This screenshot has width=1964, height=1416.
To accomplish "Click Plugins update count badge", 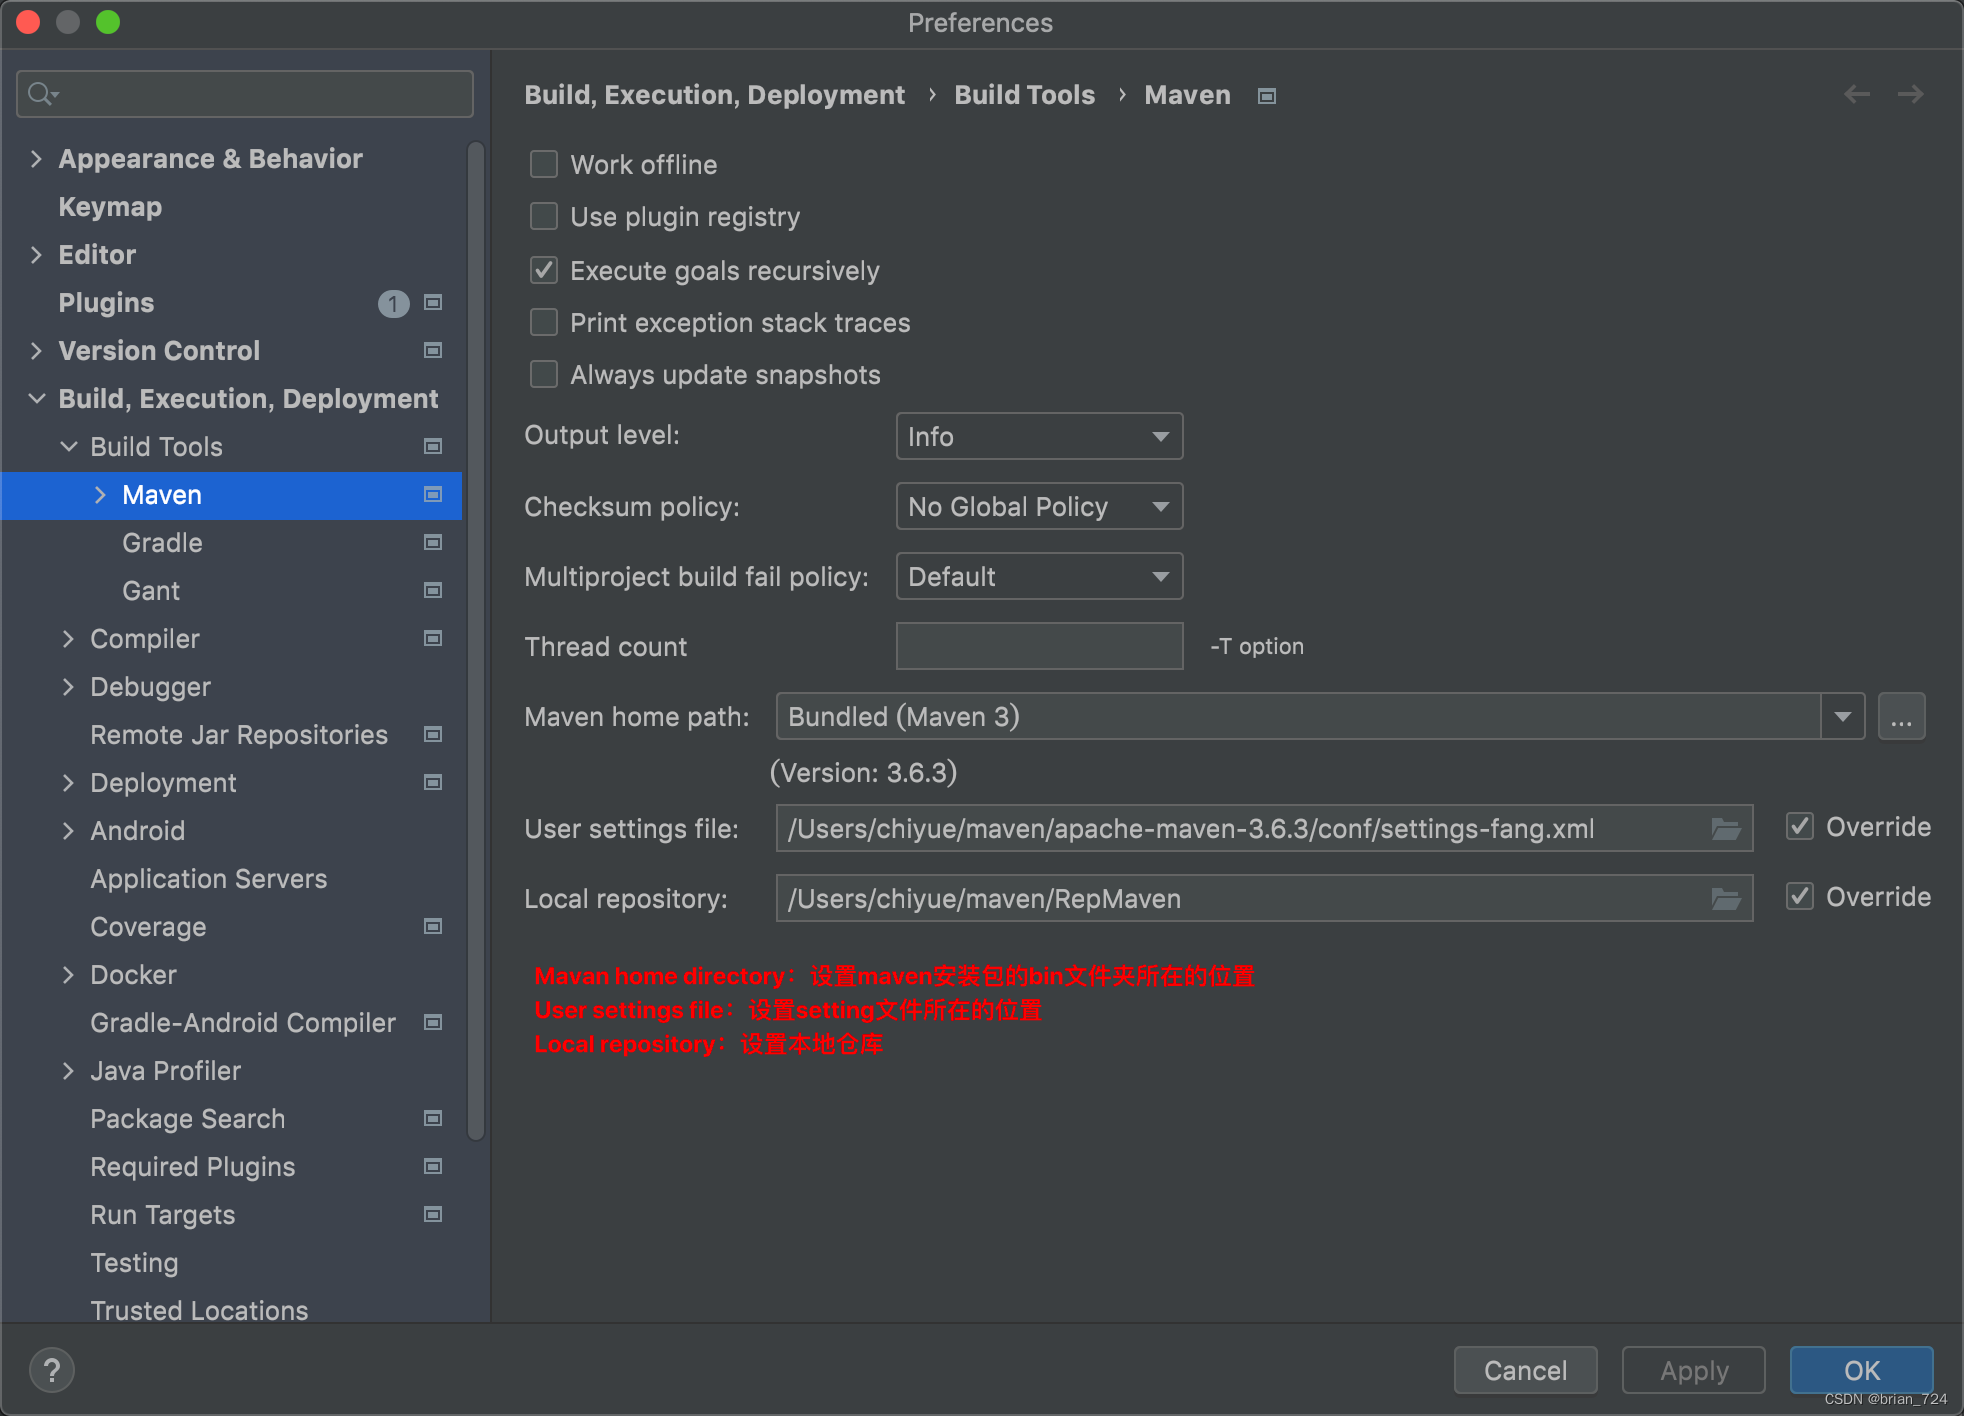I will coord(393,303).
